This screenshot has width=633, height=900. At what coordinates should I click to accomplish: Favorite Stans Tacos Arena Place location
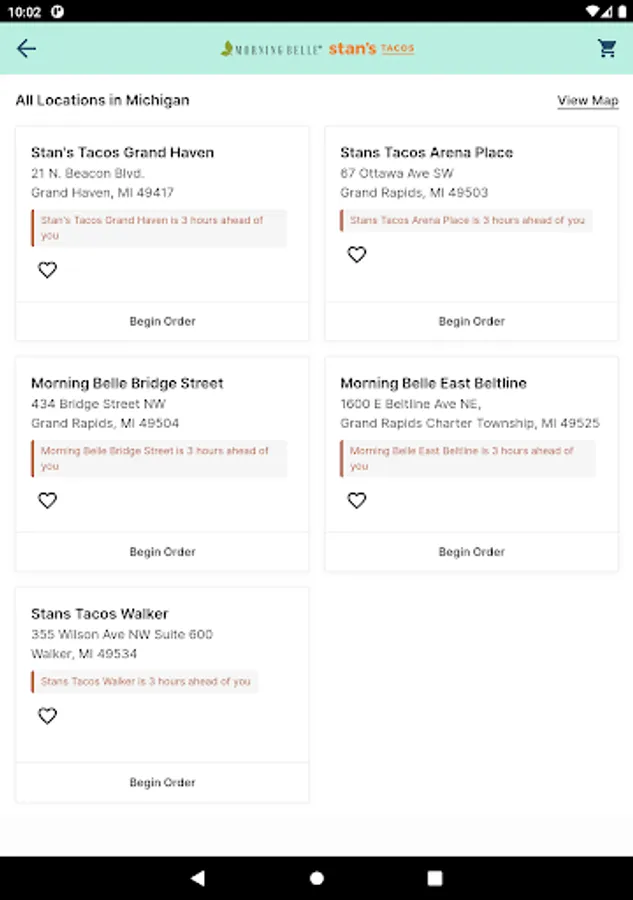point(357,255)
